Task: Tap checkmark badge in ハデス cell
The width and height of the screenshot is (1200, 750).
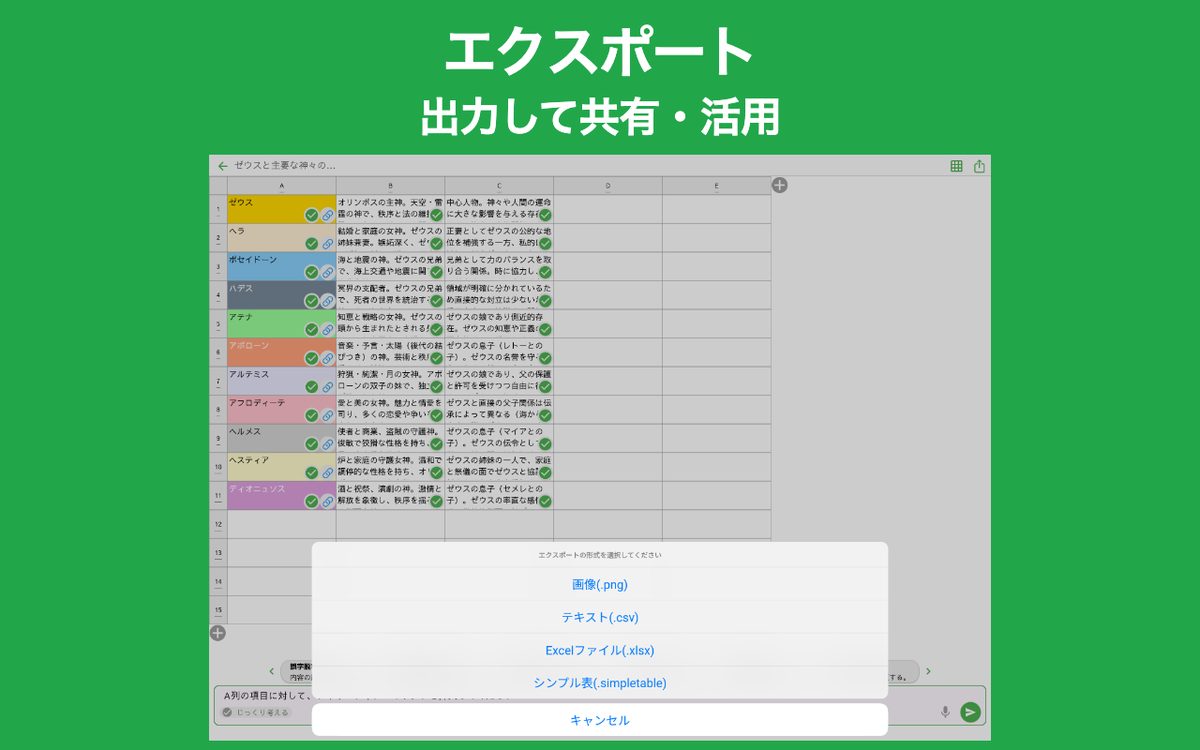Action: click(x=311, y=300)
